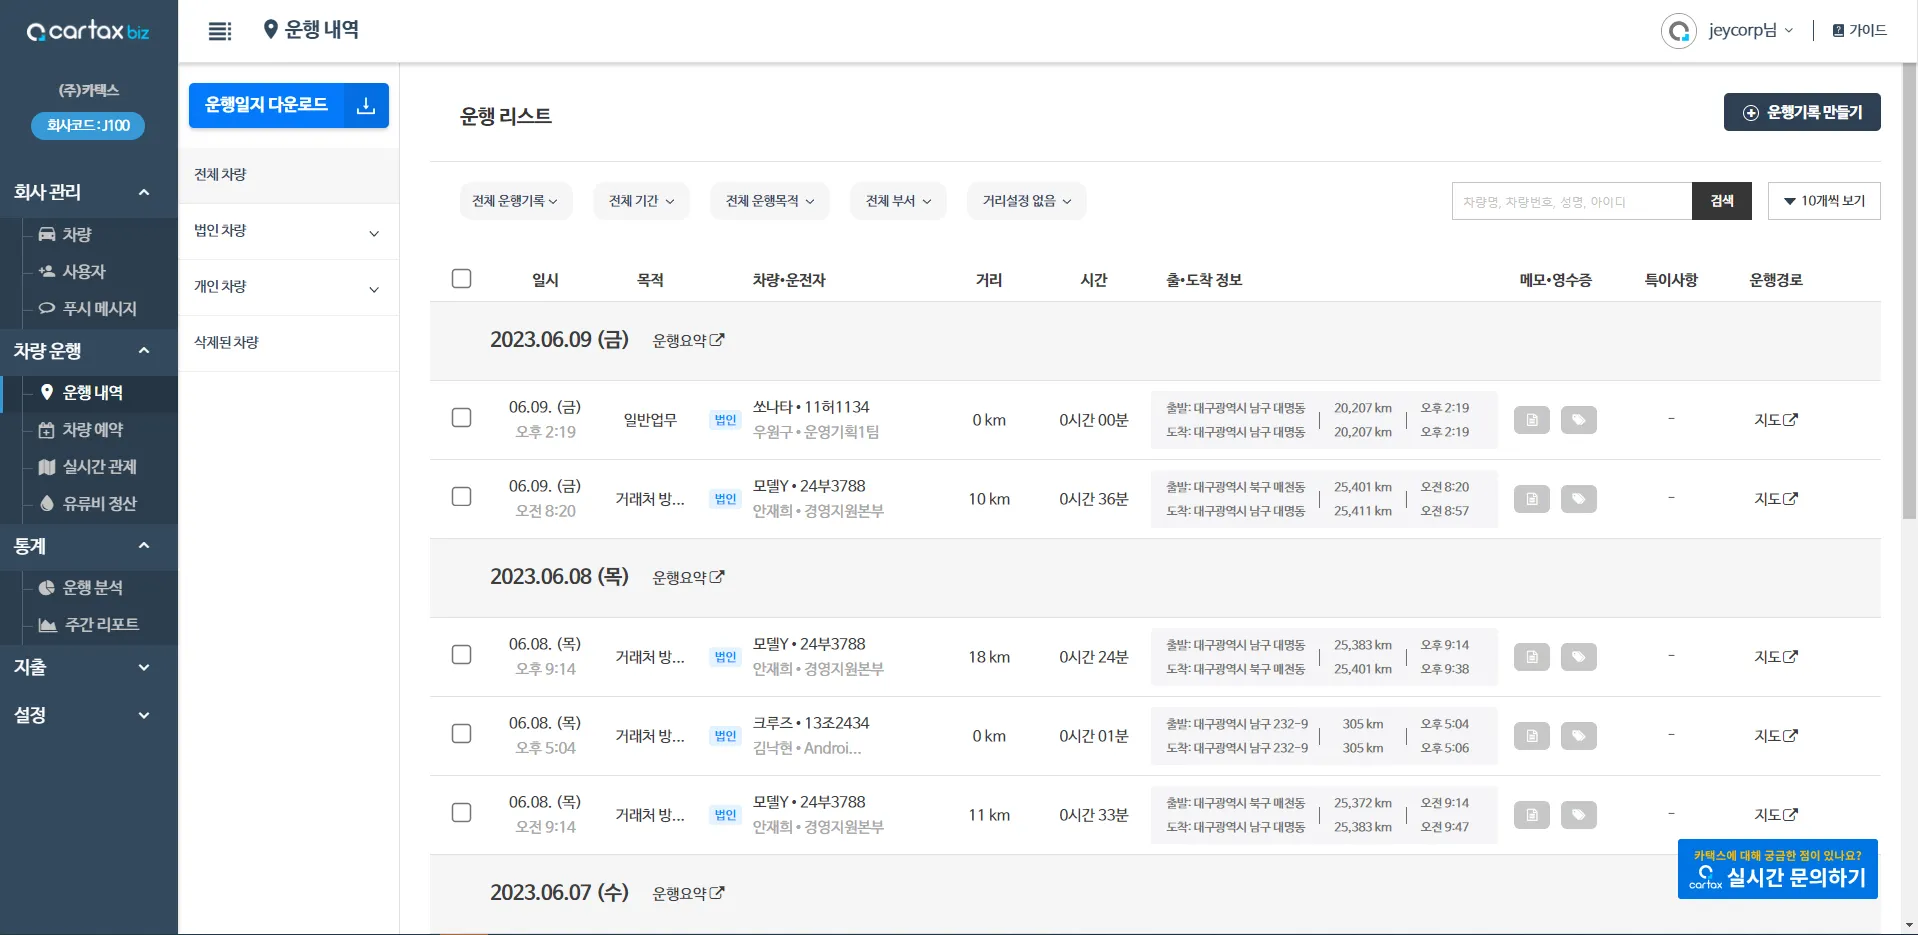Select the 전체 차량 tab
This screenshot has height=935, width=1918.
tap(289, 175)
